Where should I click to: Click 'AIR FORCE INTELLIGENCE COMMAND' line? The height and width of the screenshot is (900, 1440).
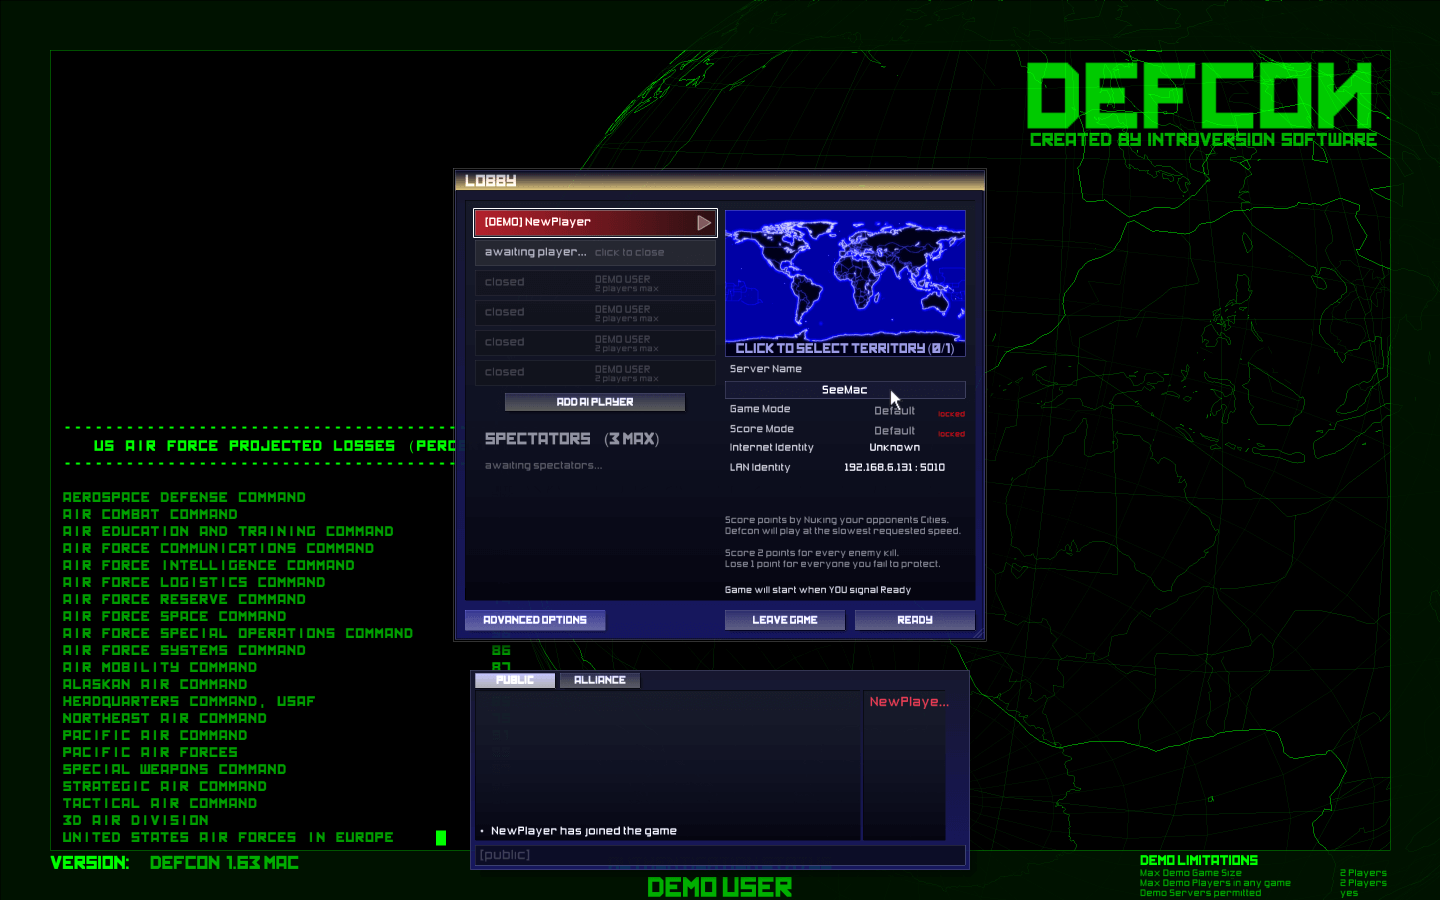(x=208, y=565)
